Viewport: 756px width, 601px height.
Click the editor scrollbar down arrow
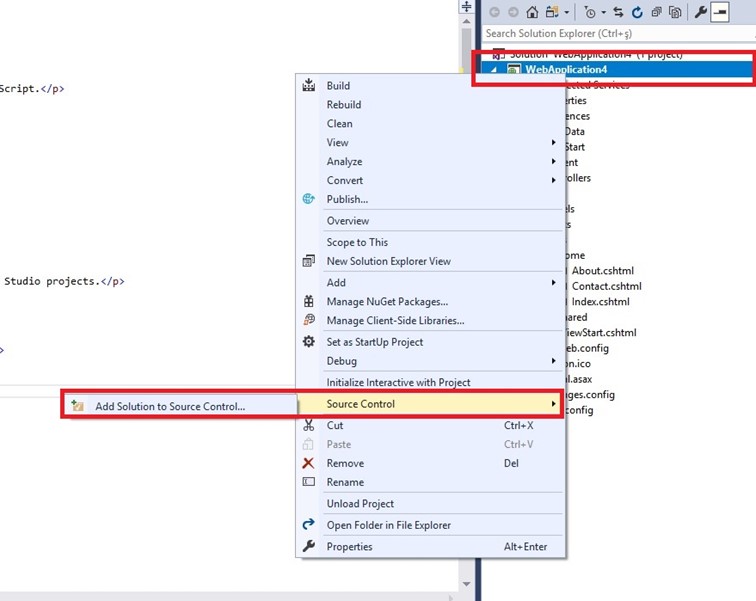466,584
